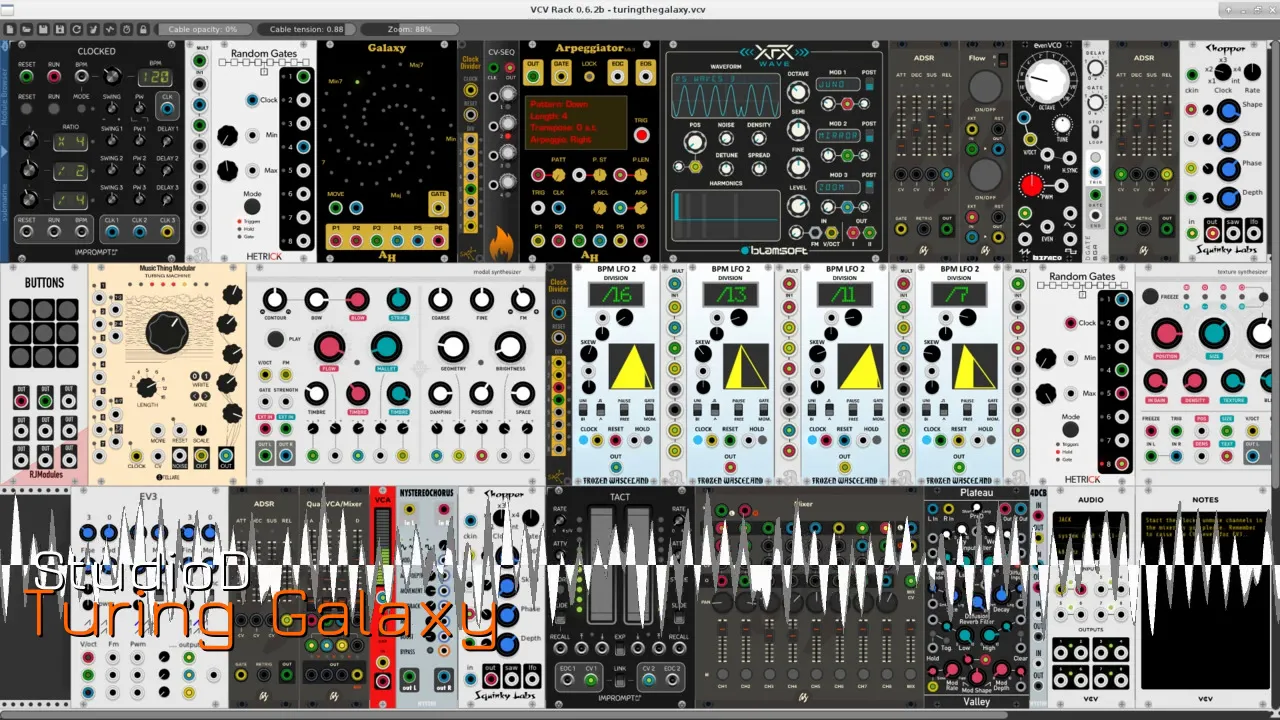Click the lower Flow ON/OFF big button

coord(985,174)
